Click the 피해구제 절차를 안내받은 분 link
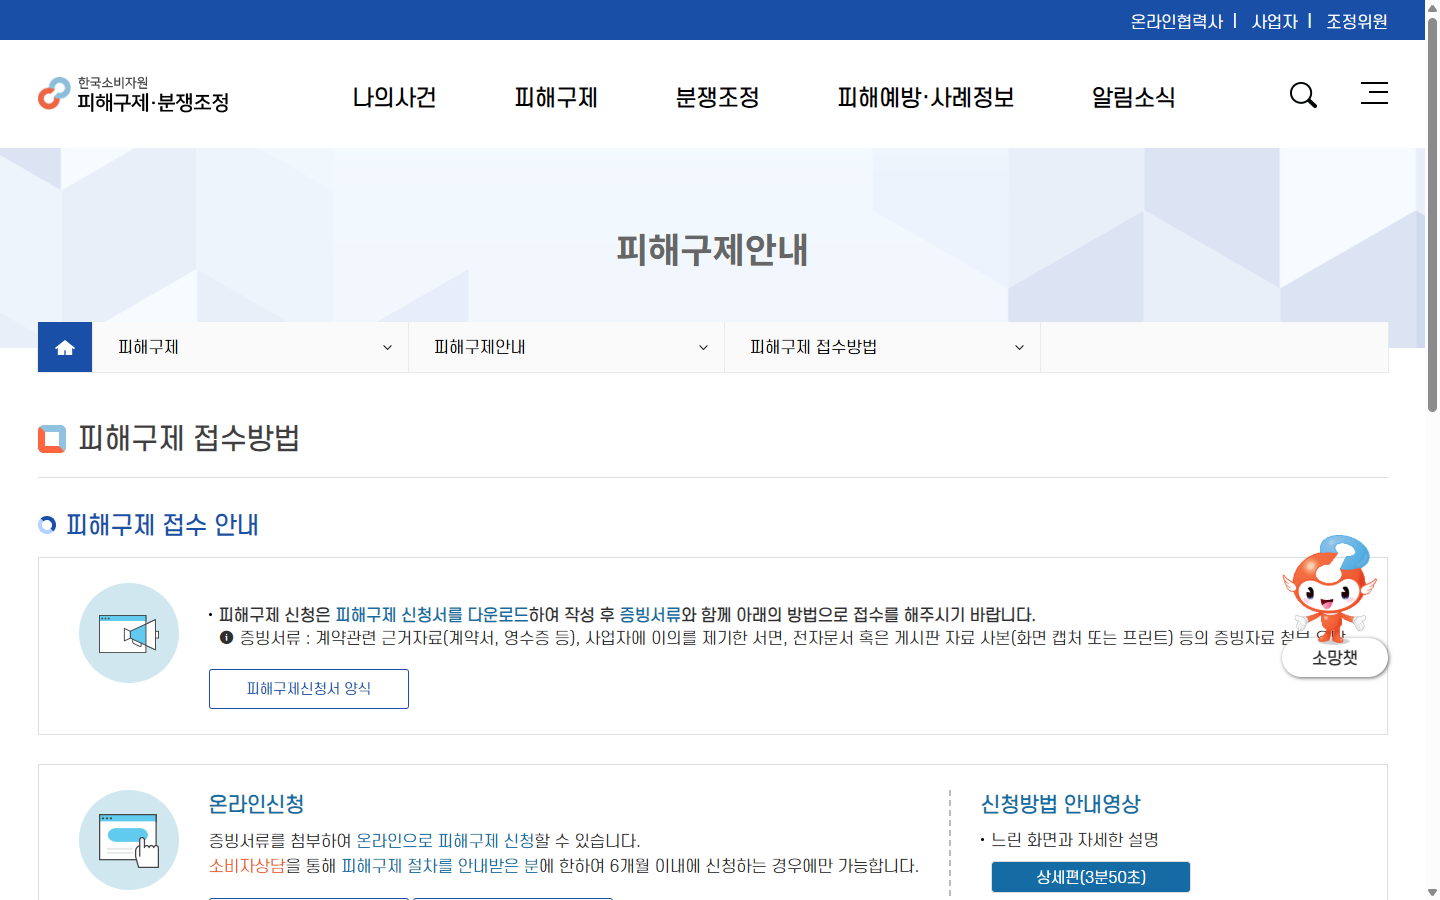 pos(440,865)
